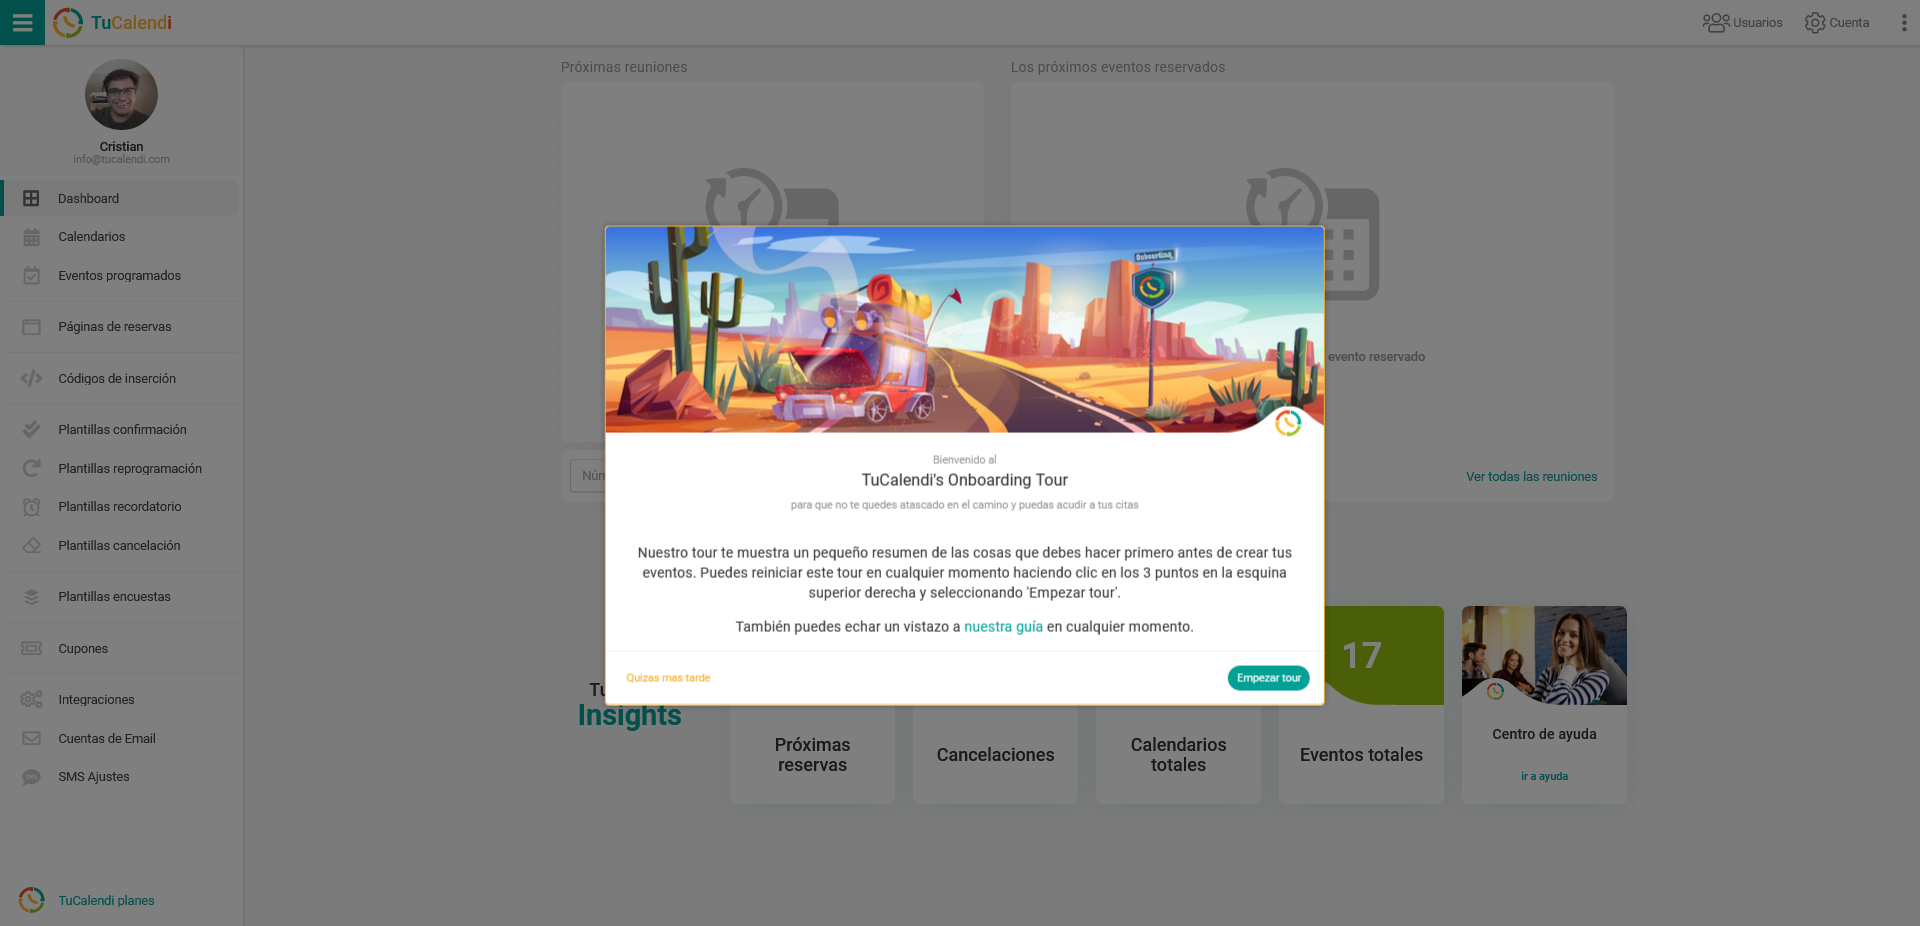This screenshot has height=926, width=1920.
Task: Click the Cuentas de Email envelope icon
Action: coord(31,738)
